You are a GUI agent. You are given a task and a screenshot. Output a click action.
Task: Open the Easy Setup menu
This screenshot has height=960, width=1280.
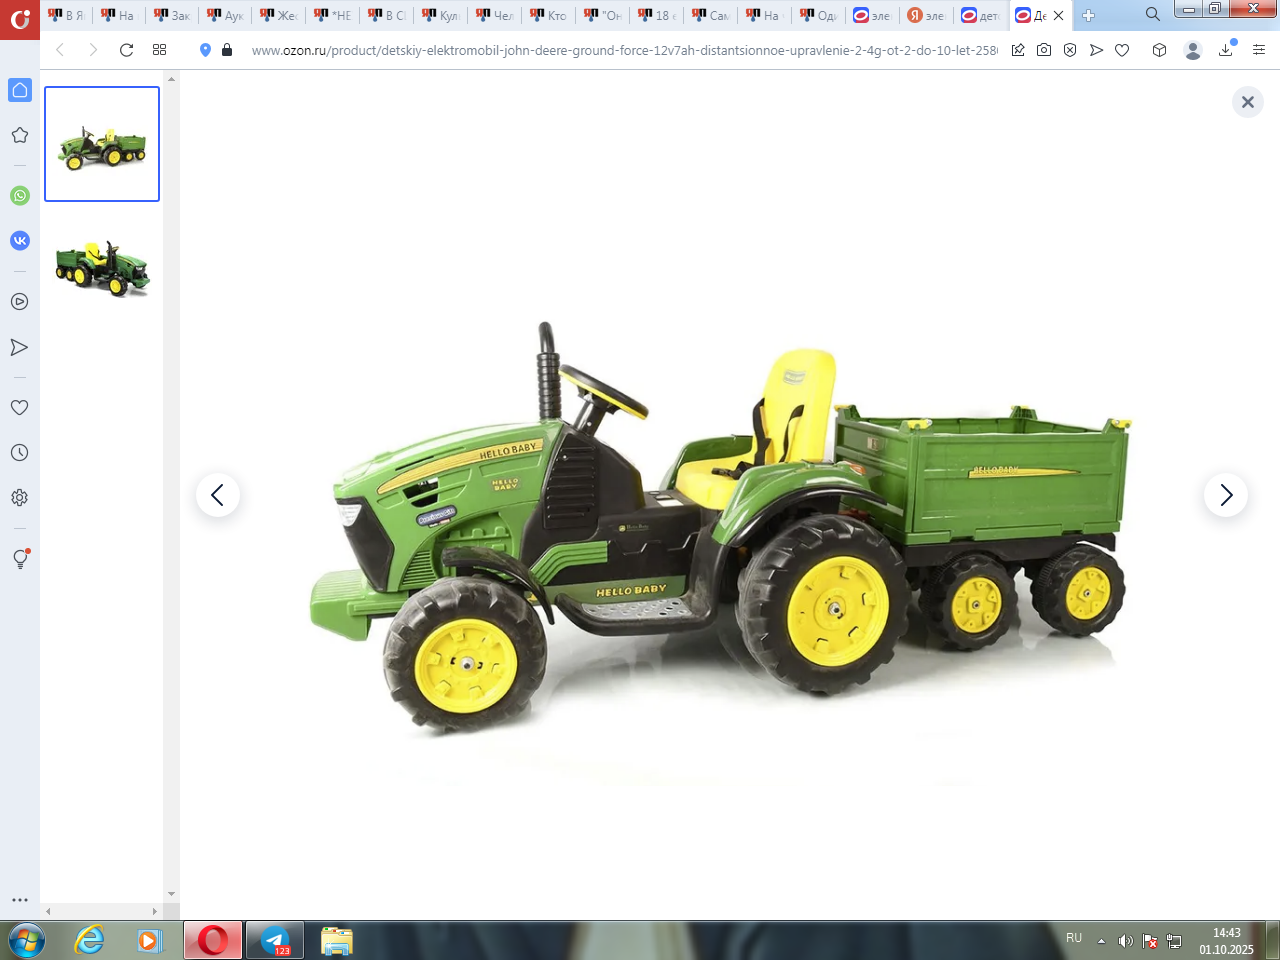(1259, 50)
